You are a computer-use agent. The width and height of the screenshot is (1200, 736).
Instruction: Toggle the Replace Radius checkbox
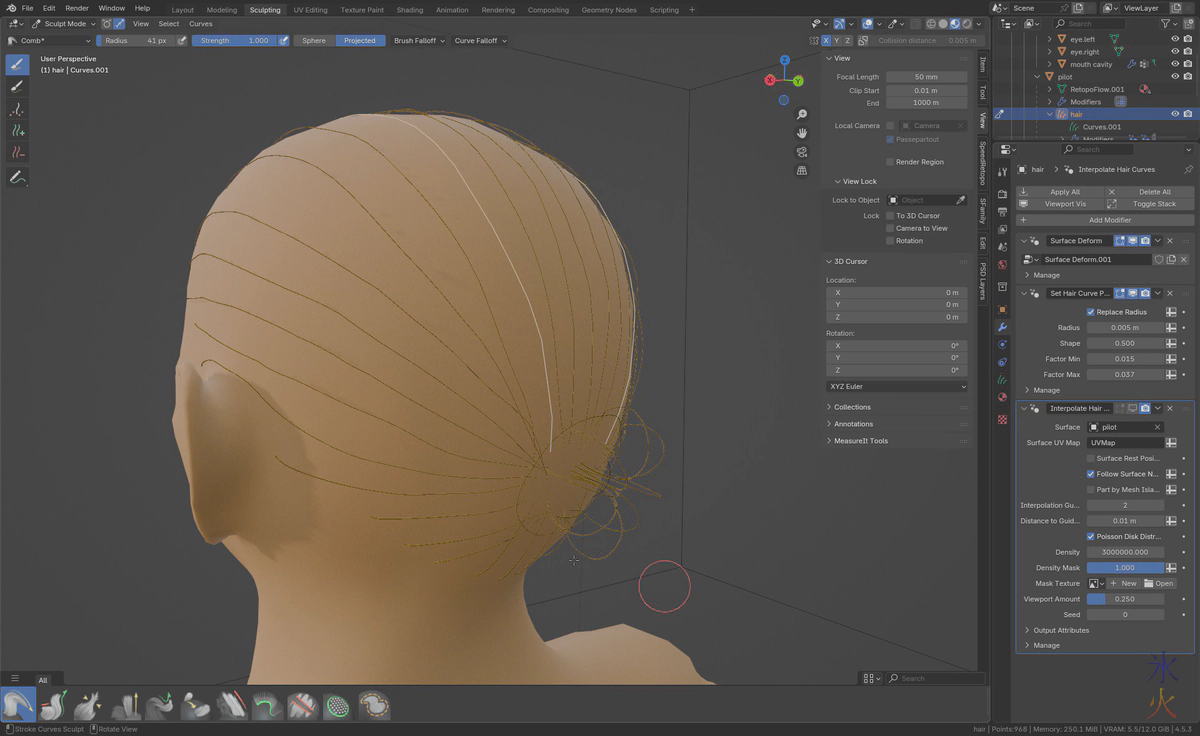1090,311
